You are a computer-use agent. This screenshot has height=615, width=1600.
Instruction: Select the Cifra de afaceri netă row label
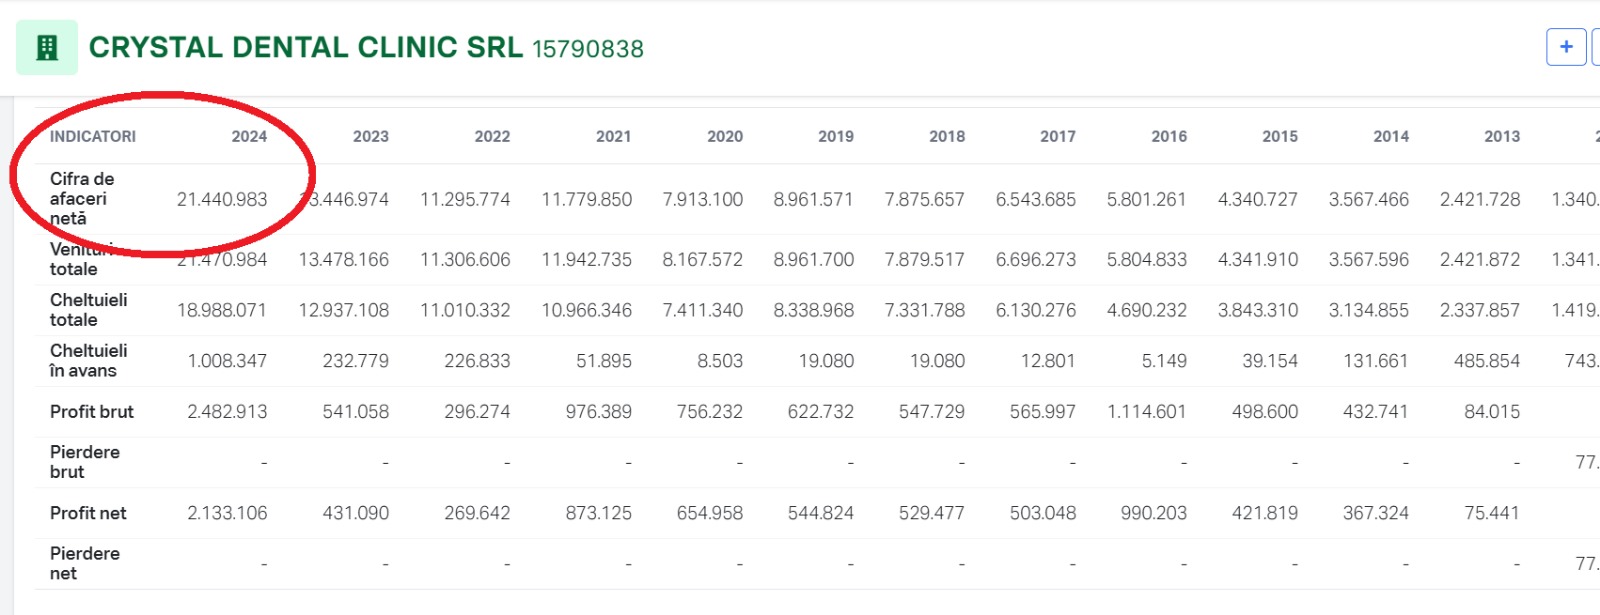click(x=82, y=199)
